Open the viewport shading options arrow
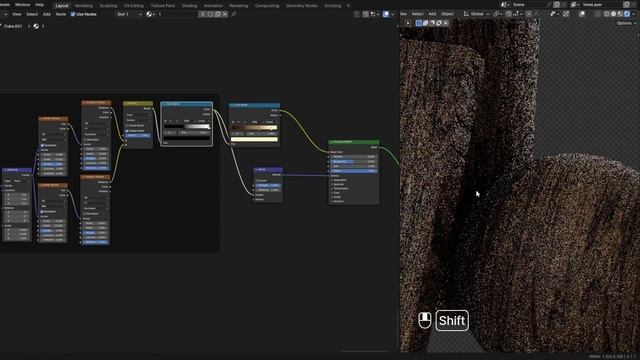The height and width of the screenshot is (360, 640). click(x=634, y=14)
